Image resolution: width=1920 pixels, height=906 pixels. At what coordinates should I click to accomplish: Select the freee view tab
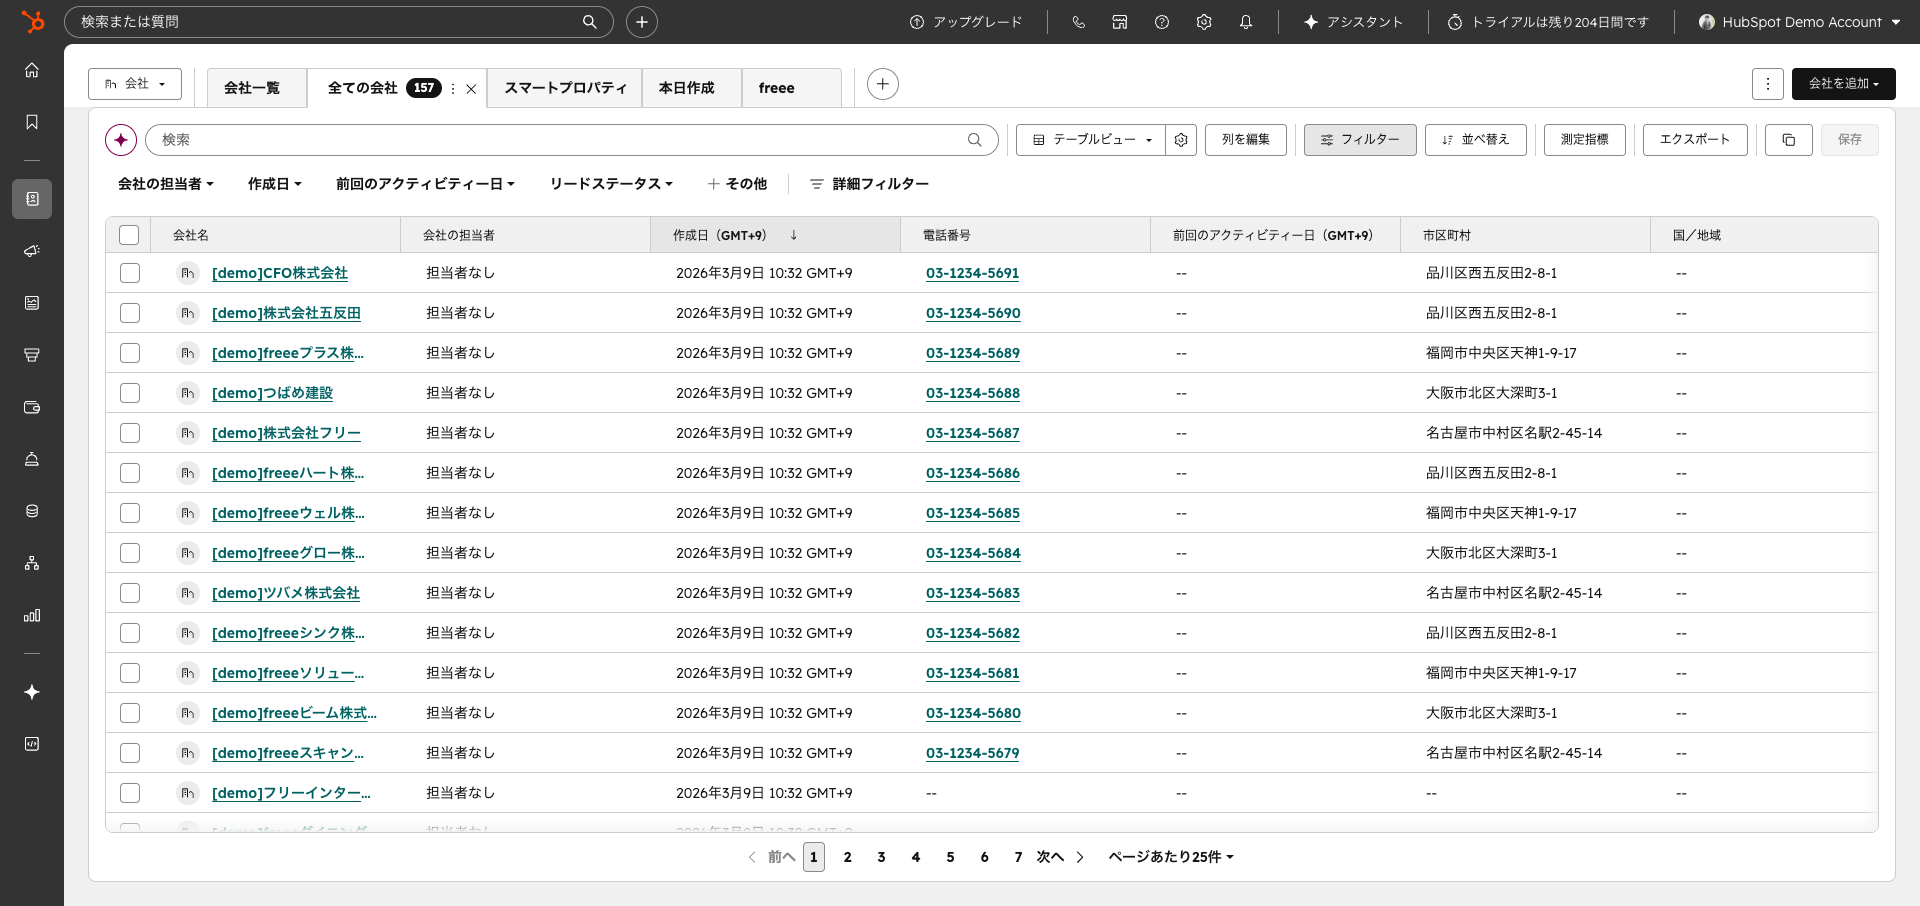(x=777, y=88)
